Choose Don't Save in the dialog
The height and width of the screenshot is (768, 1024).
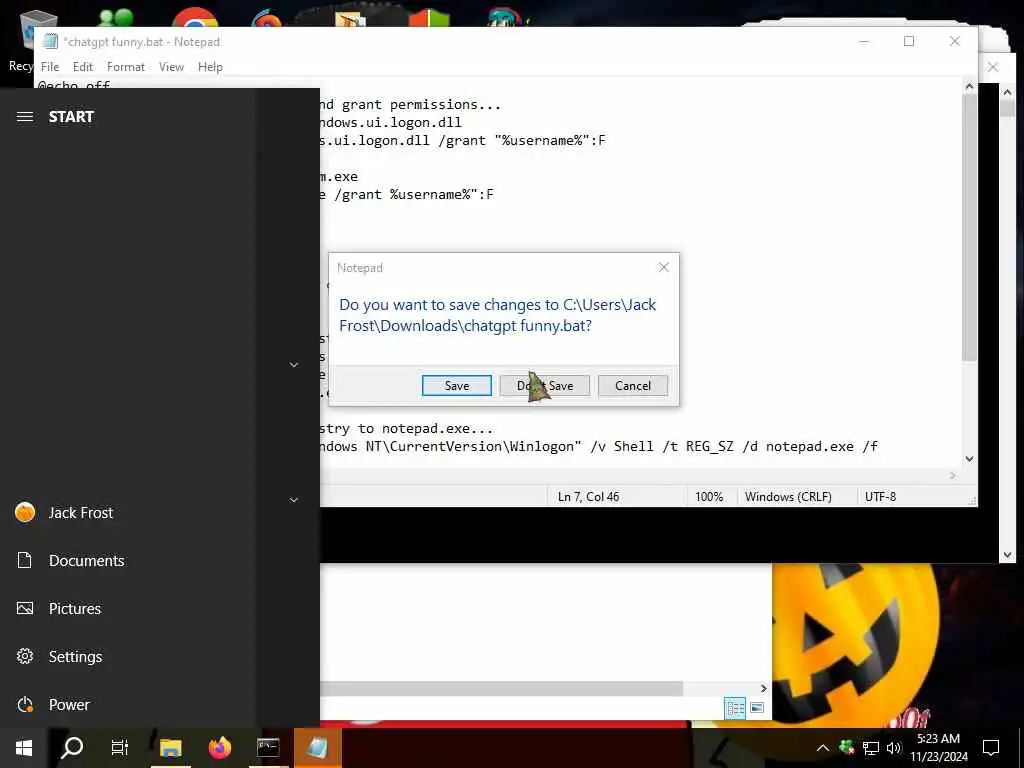(x=545, y=385)
